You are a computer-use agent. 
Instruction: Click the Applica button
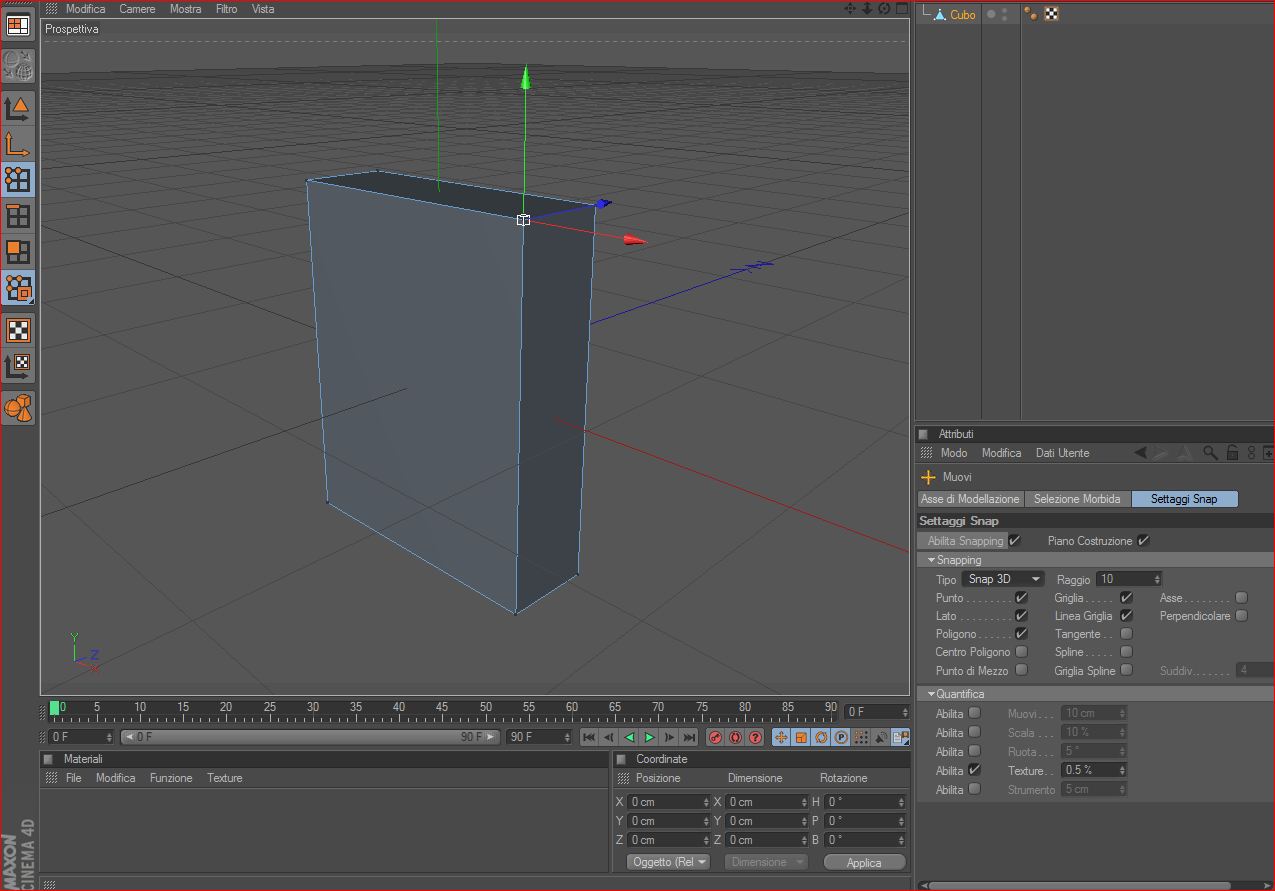coord(864,862)
